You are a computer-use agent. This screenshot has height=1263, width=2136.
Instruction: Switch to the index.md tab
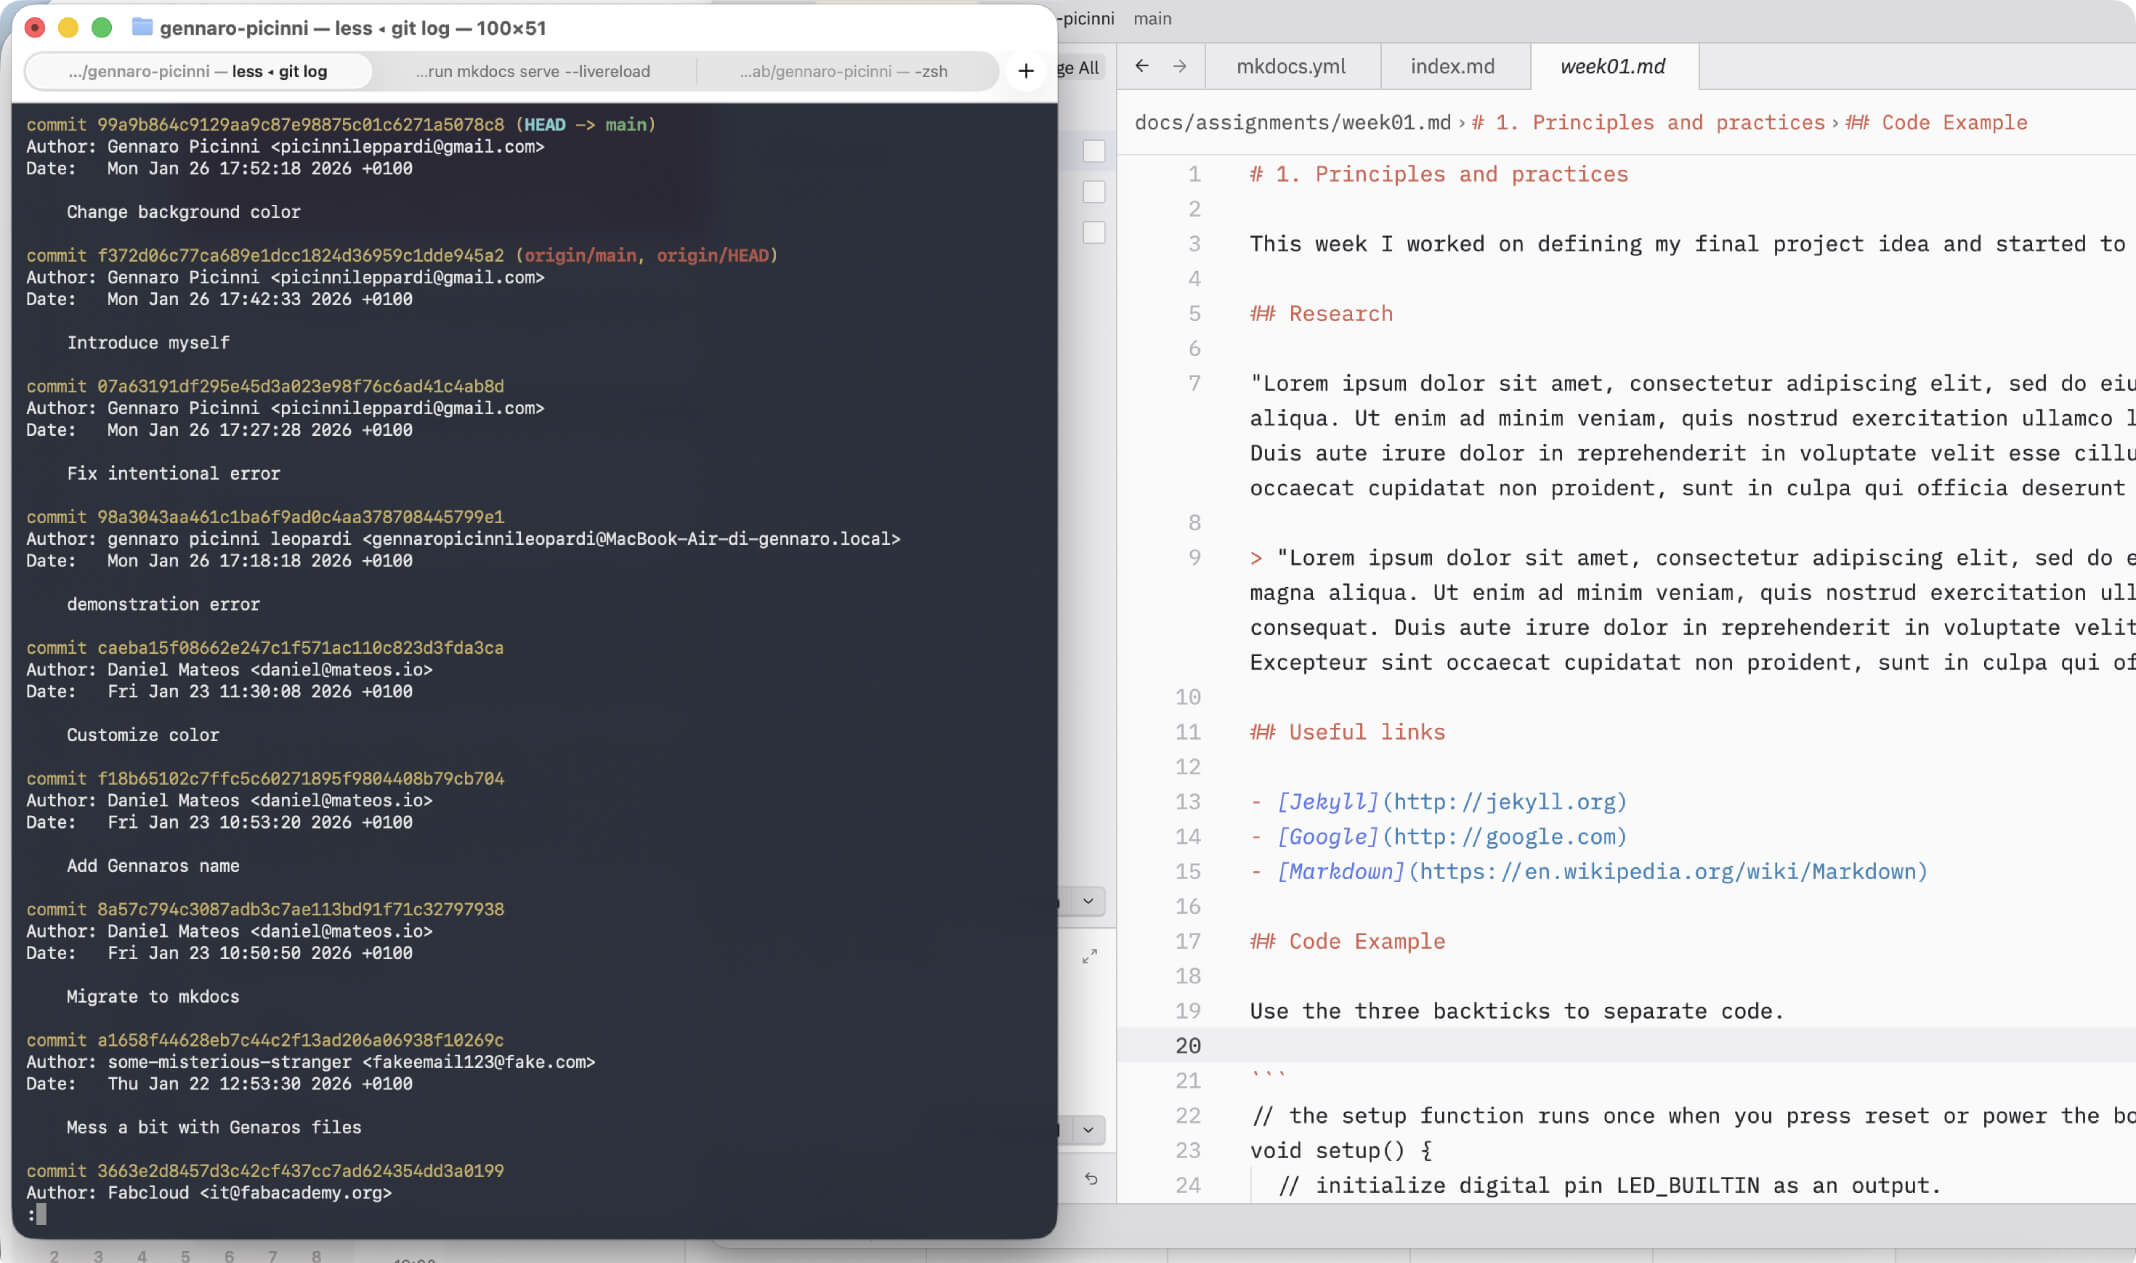tap(1452, 65)
